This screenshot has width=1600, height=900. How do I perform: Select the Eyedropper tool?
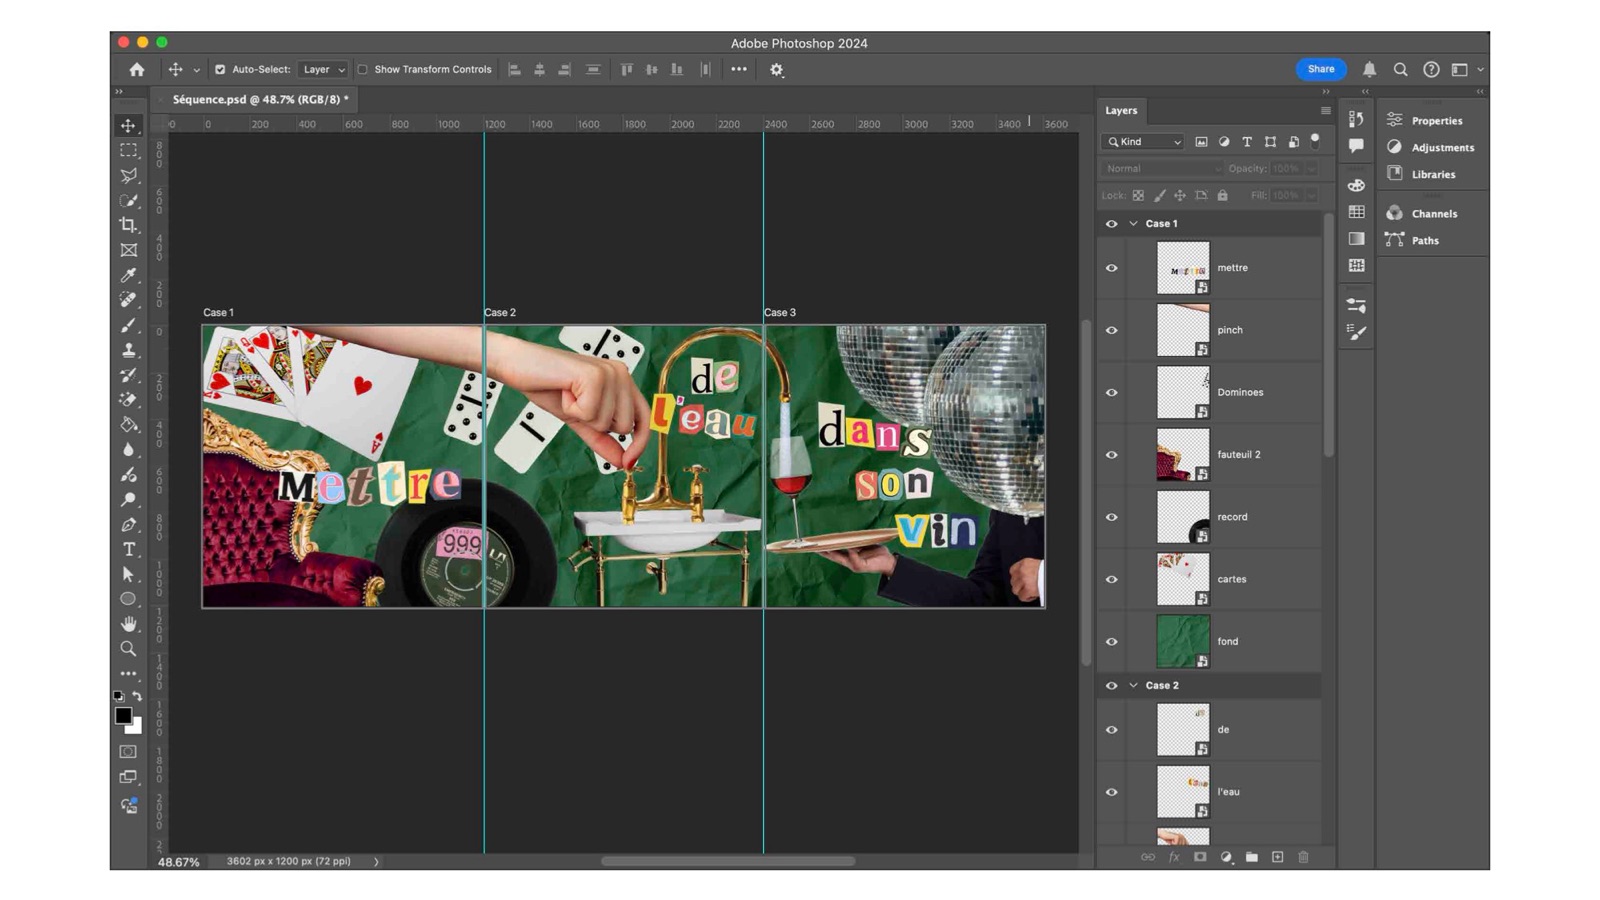128,275
